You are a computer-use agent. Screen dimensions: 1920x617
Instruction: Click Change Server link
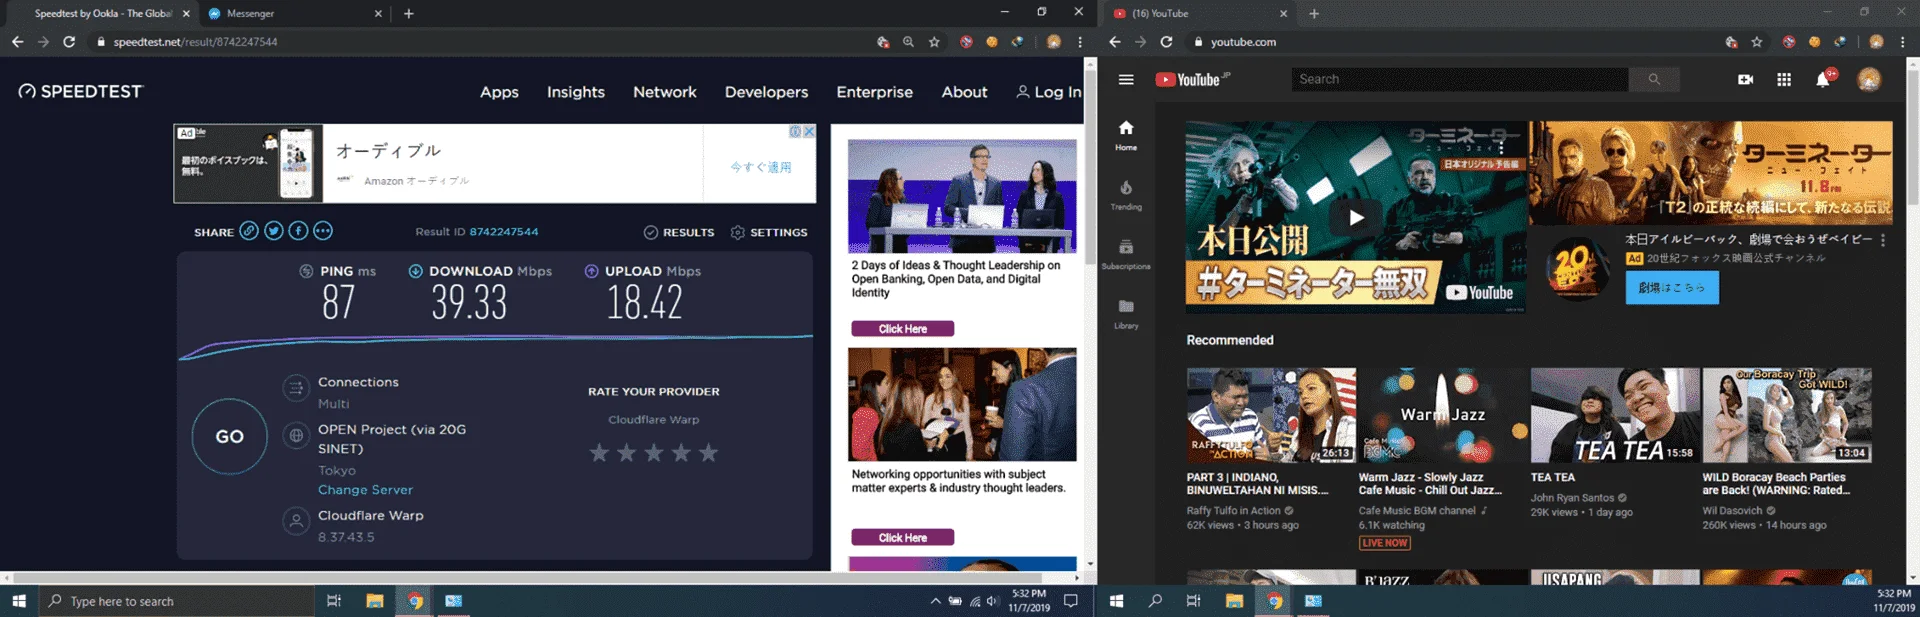click(x=365, y=490)
